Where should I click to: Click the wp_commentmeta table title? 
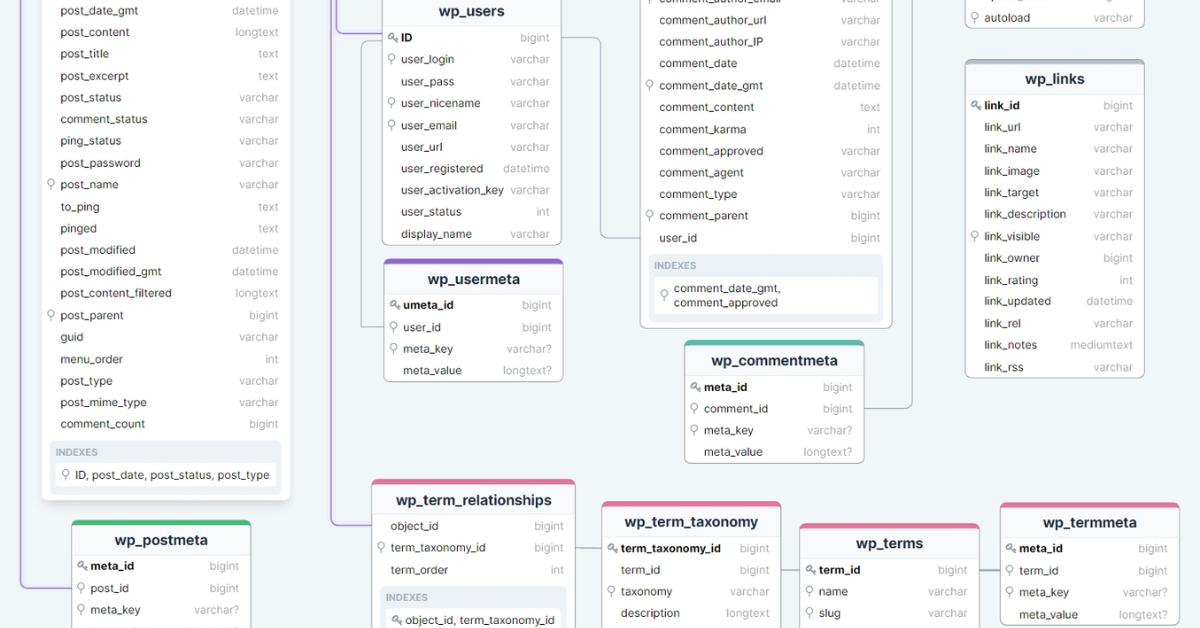point(774,361)
